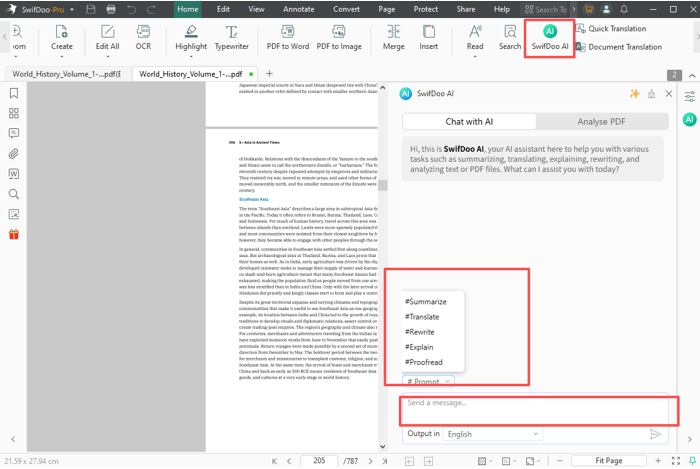Open the Convert ribbon tab
Viewport: 700px width, 469px height.
346,9
